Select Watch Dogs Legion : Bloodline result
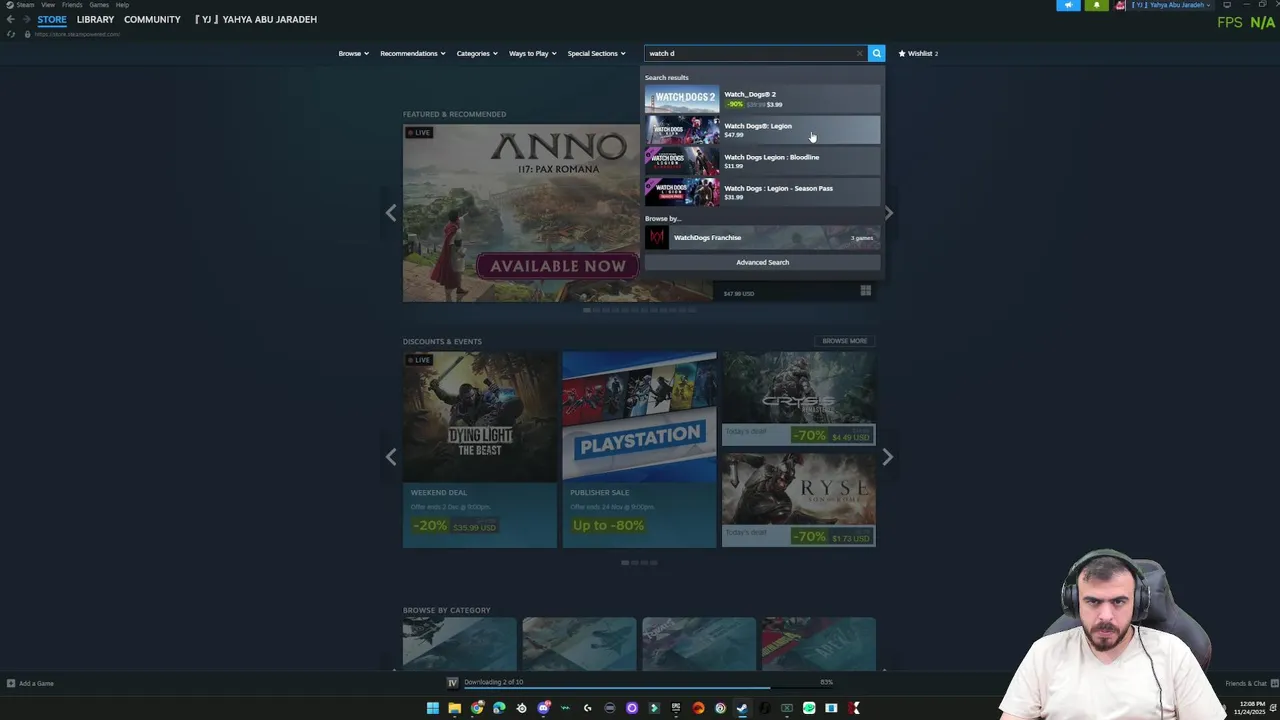 click(762, 161)
